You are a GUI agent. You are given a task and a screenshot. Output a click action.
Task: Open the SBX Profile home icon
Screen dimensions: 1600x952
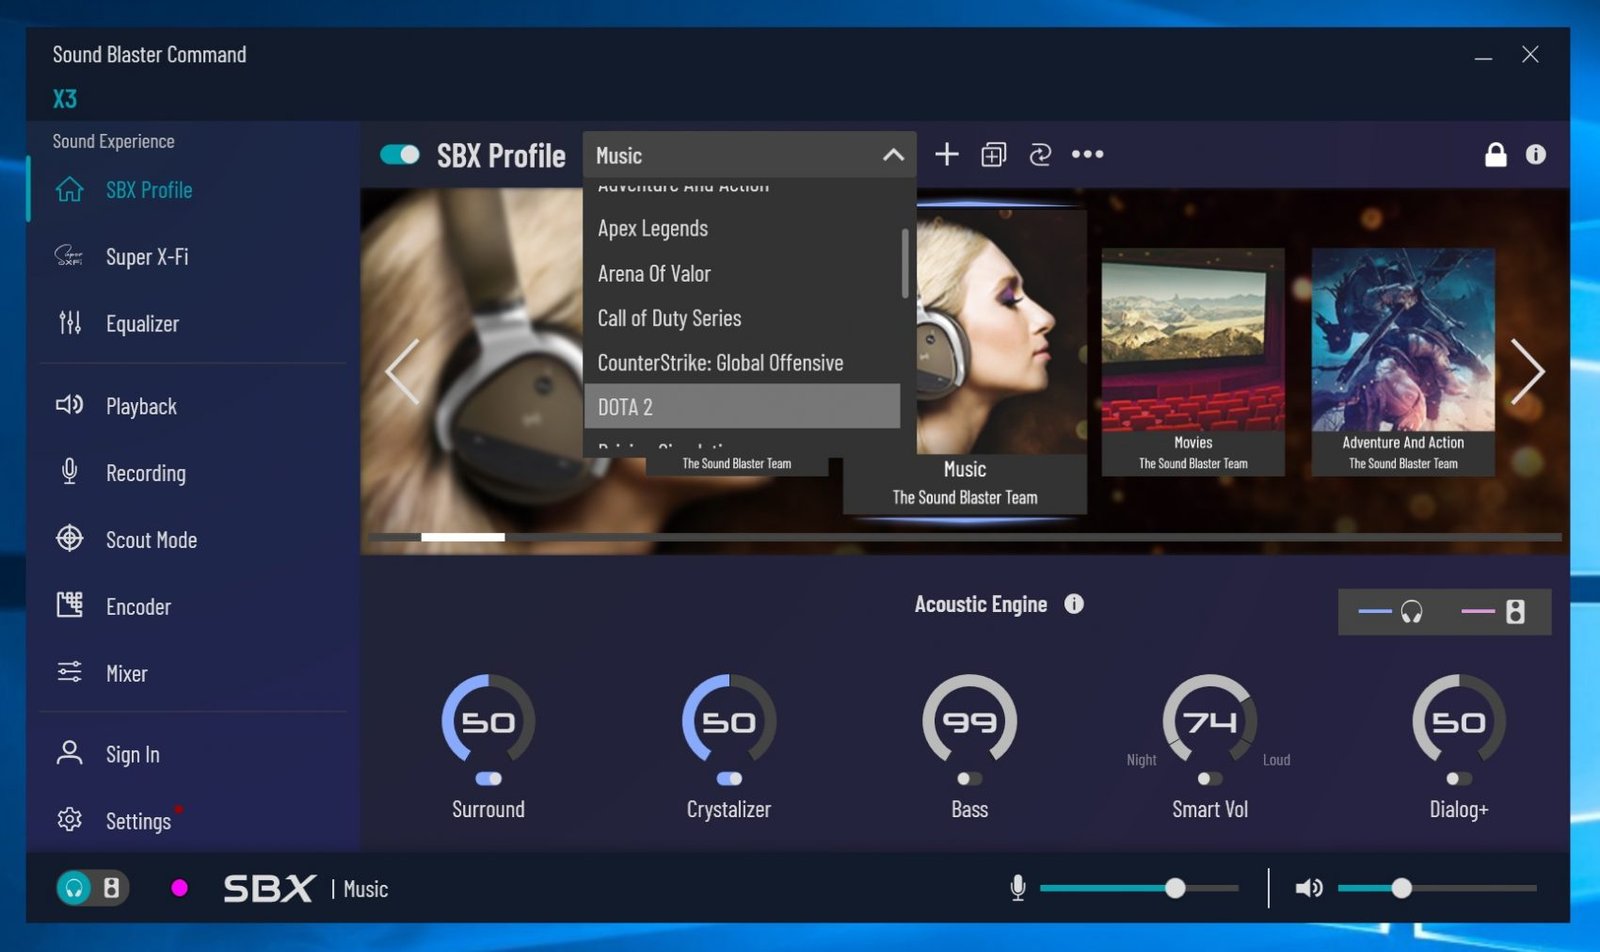coord(69,189)
